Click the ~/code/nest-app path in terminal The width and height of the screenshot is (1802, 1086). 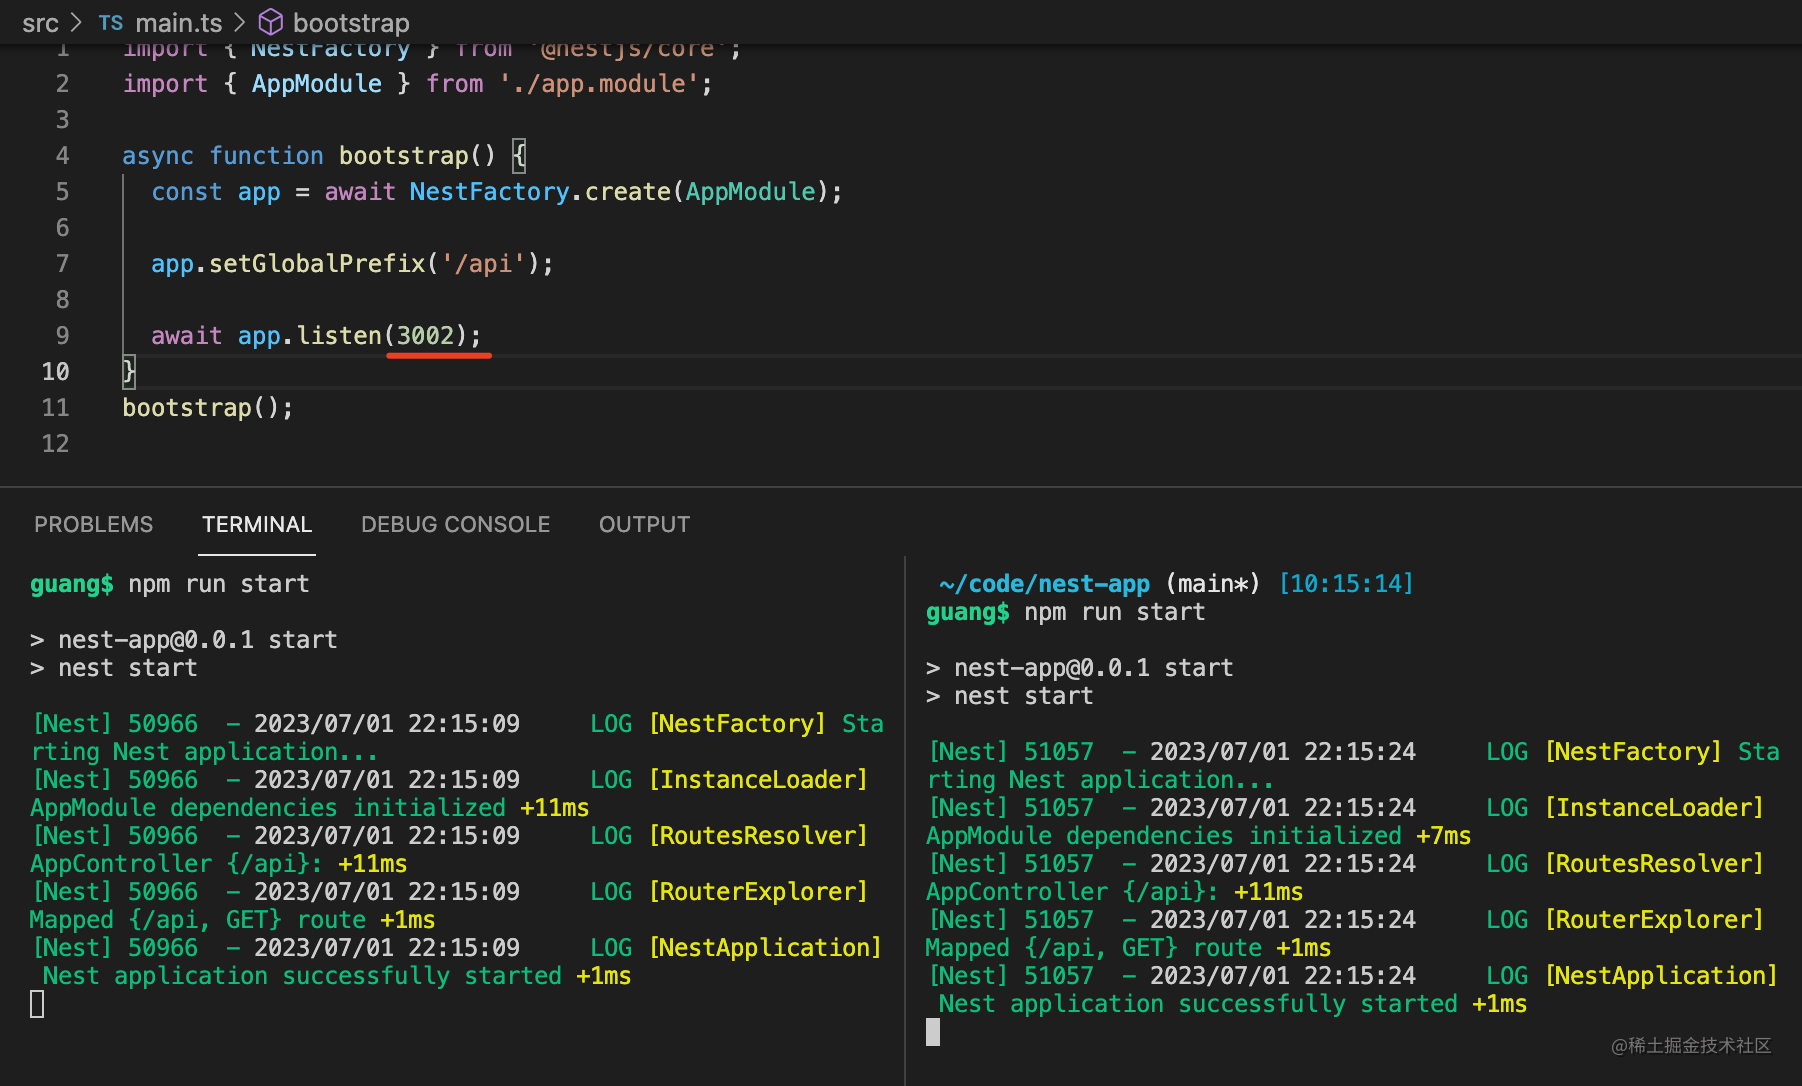[x=1044, y=584]
